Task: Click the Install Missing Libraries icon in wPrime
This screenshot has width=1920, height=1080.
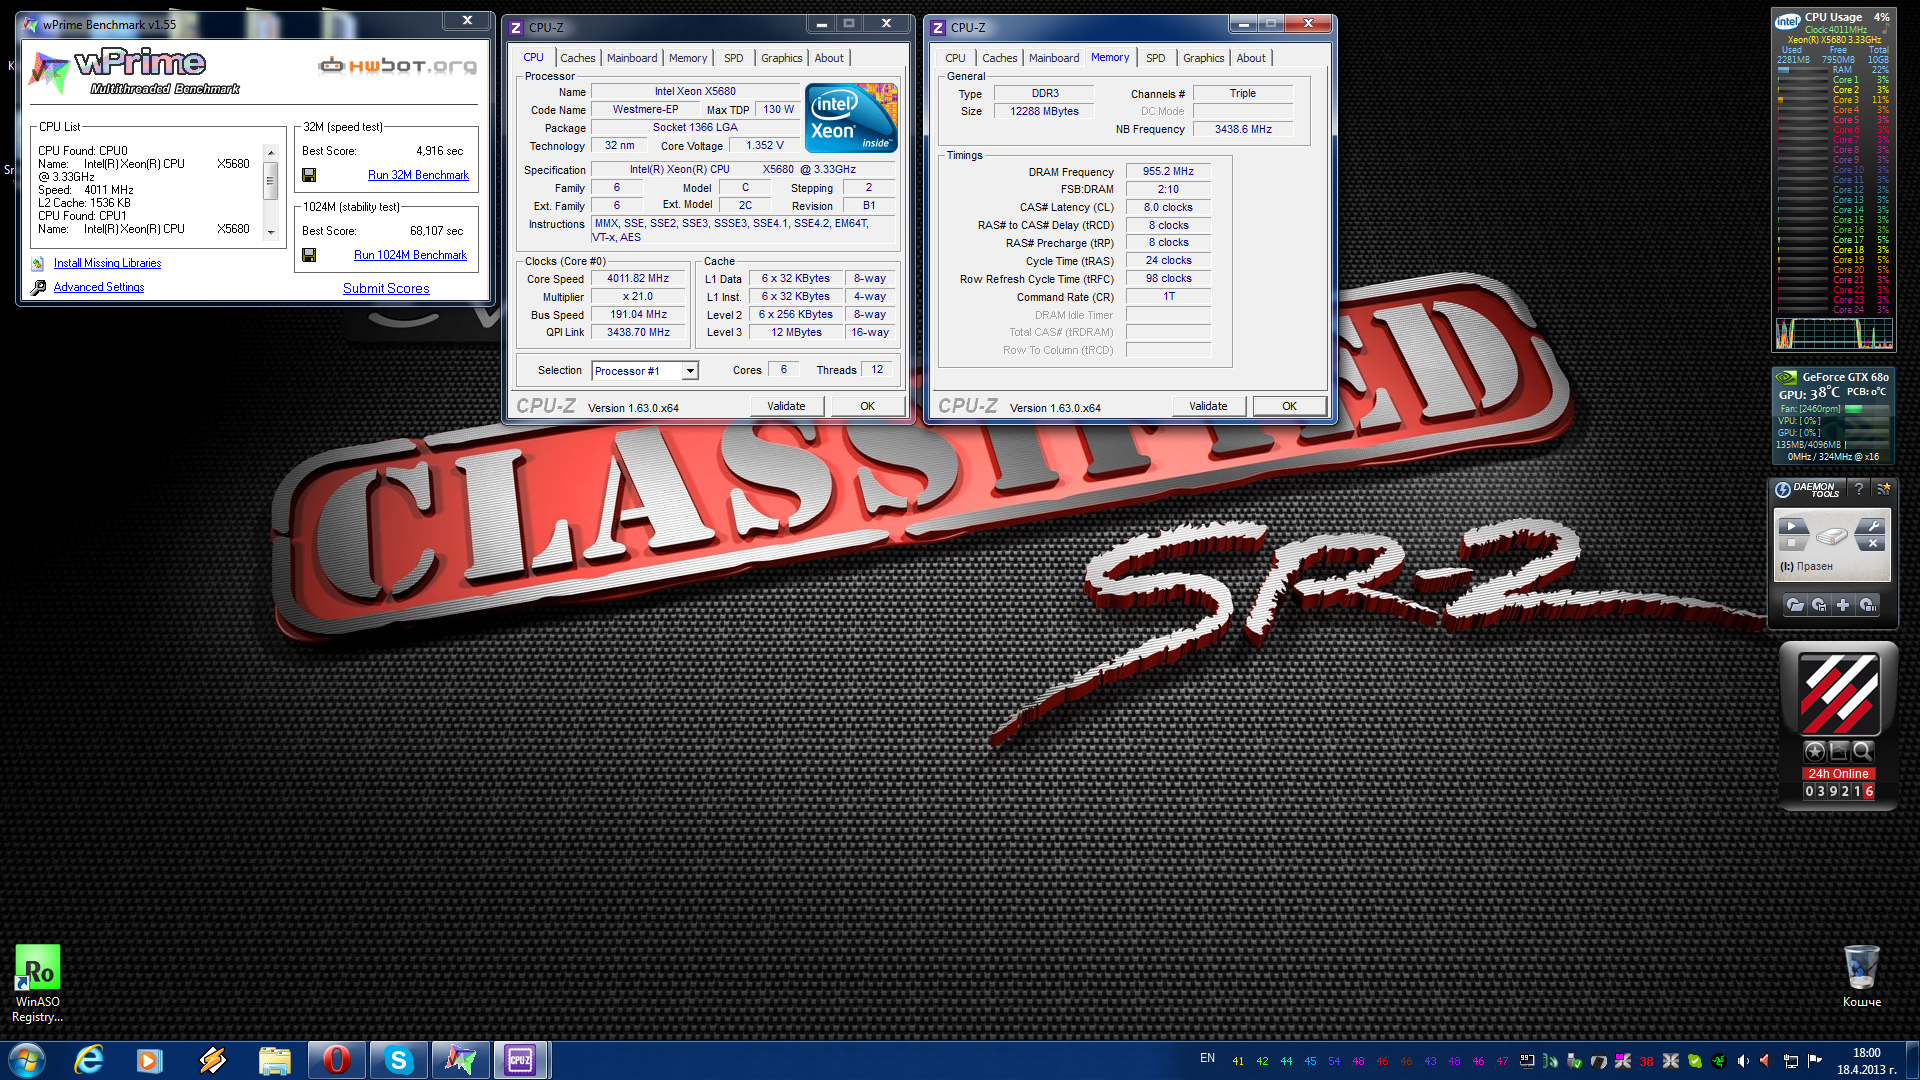Action: coord(38,263)
